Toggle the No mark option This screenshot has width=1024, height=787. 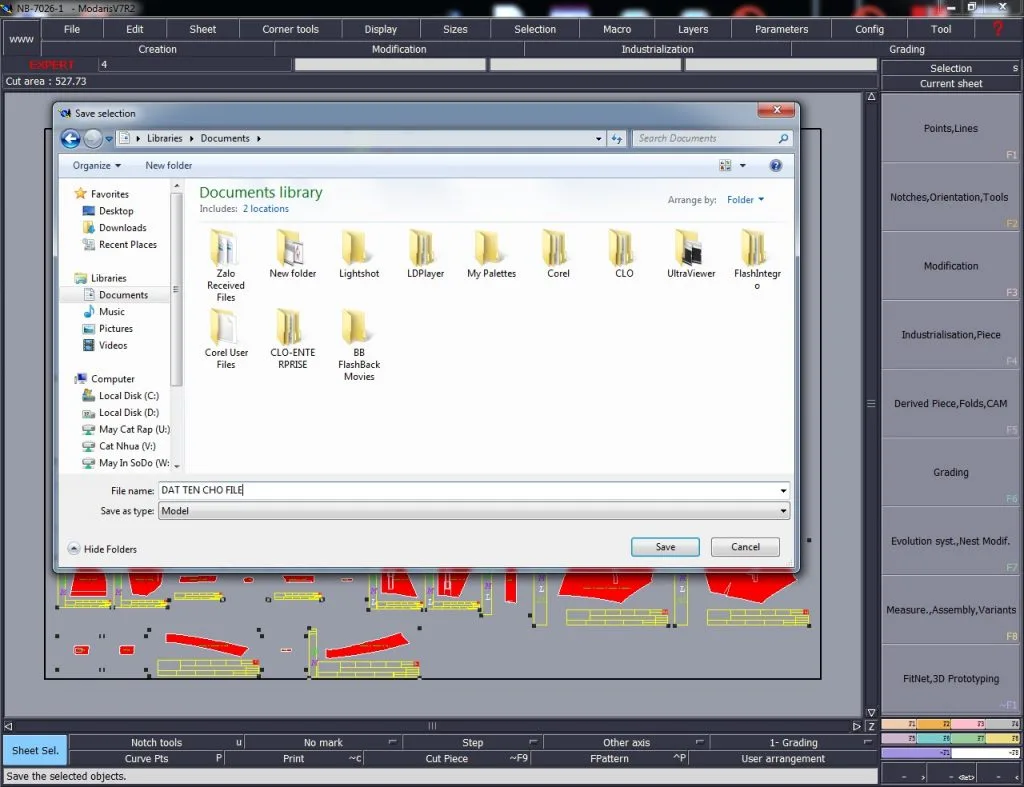pyautogui.click(x=323, y=743)
